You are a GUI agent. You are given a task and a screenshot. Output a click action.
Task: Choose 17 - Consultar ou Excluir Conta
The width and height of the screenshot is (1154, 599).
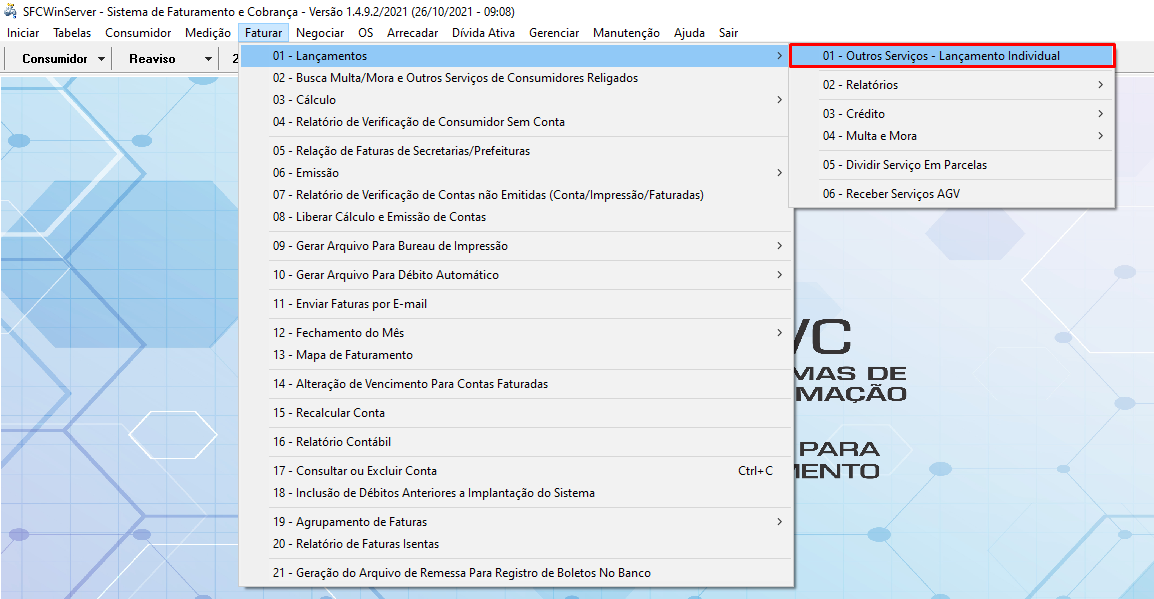[x=366, y=471]
